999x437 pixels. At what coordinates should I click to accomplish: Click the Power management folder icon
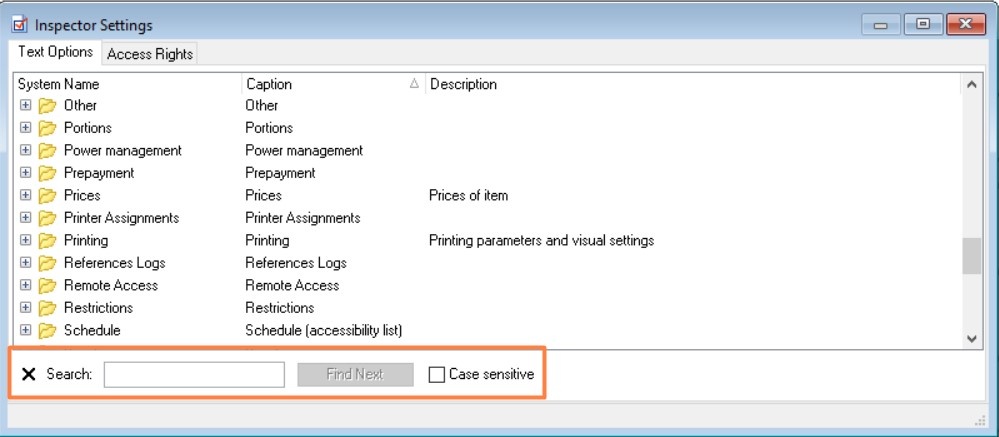47,151
